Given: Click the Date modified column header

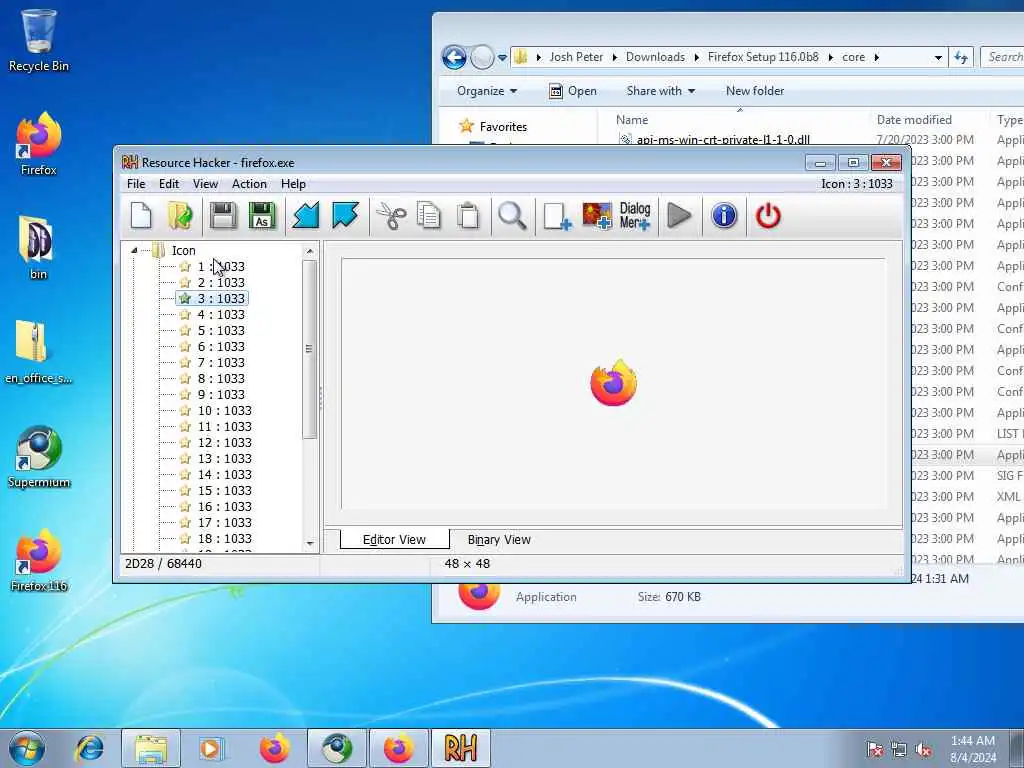Looking at the screenshot, I should [x=914, y=120].
